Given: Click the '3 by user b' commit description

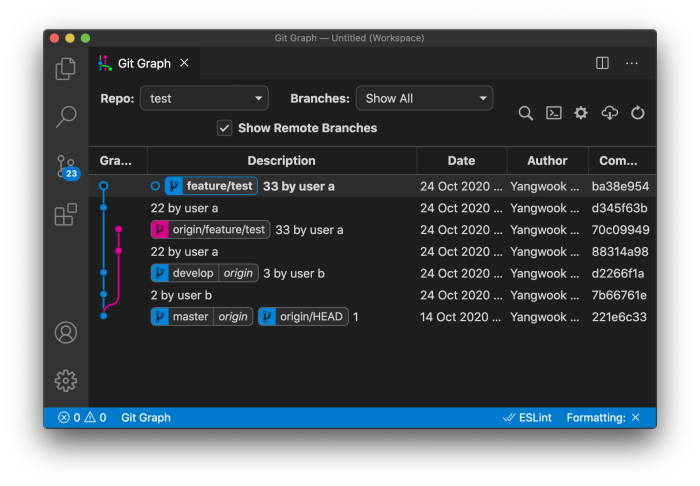Looking at the screenshot, I should coord(294,273).
